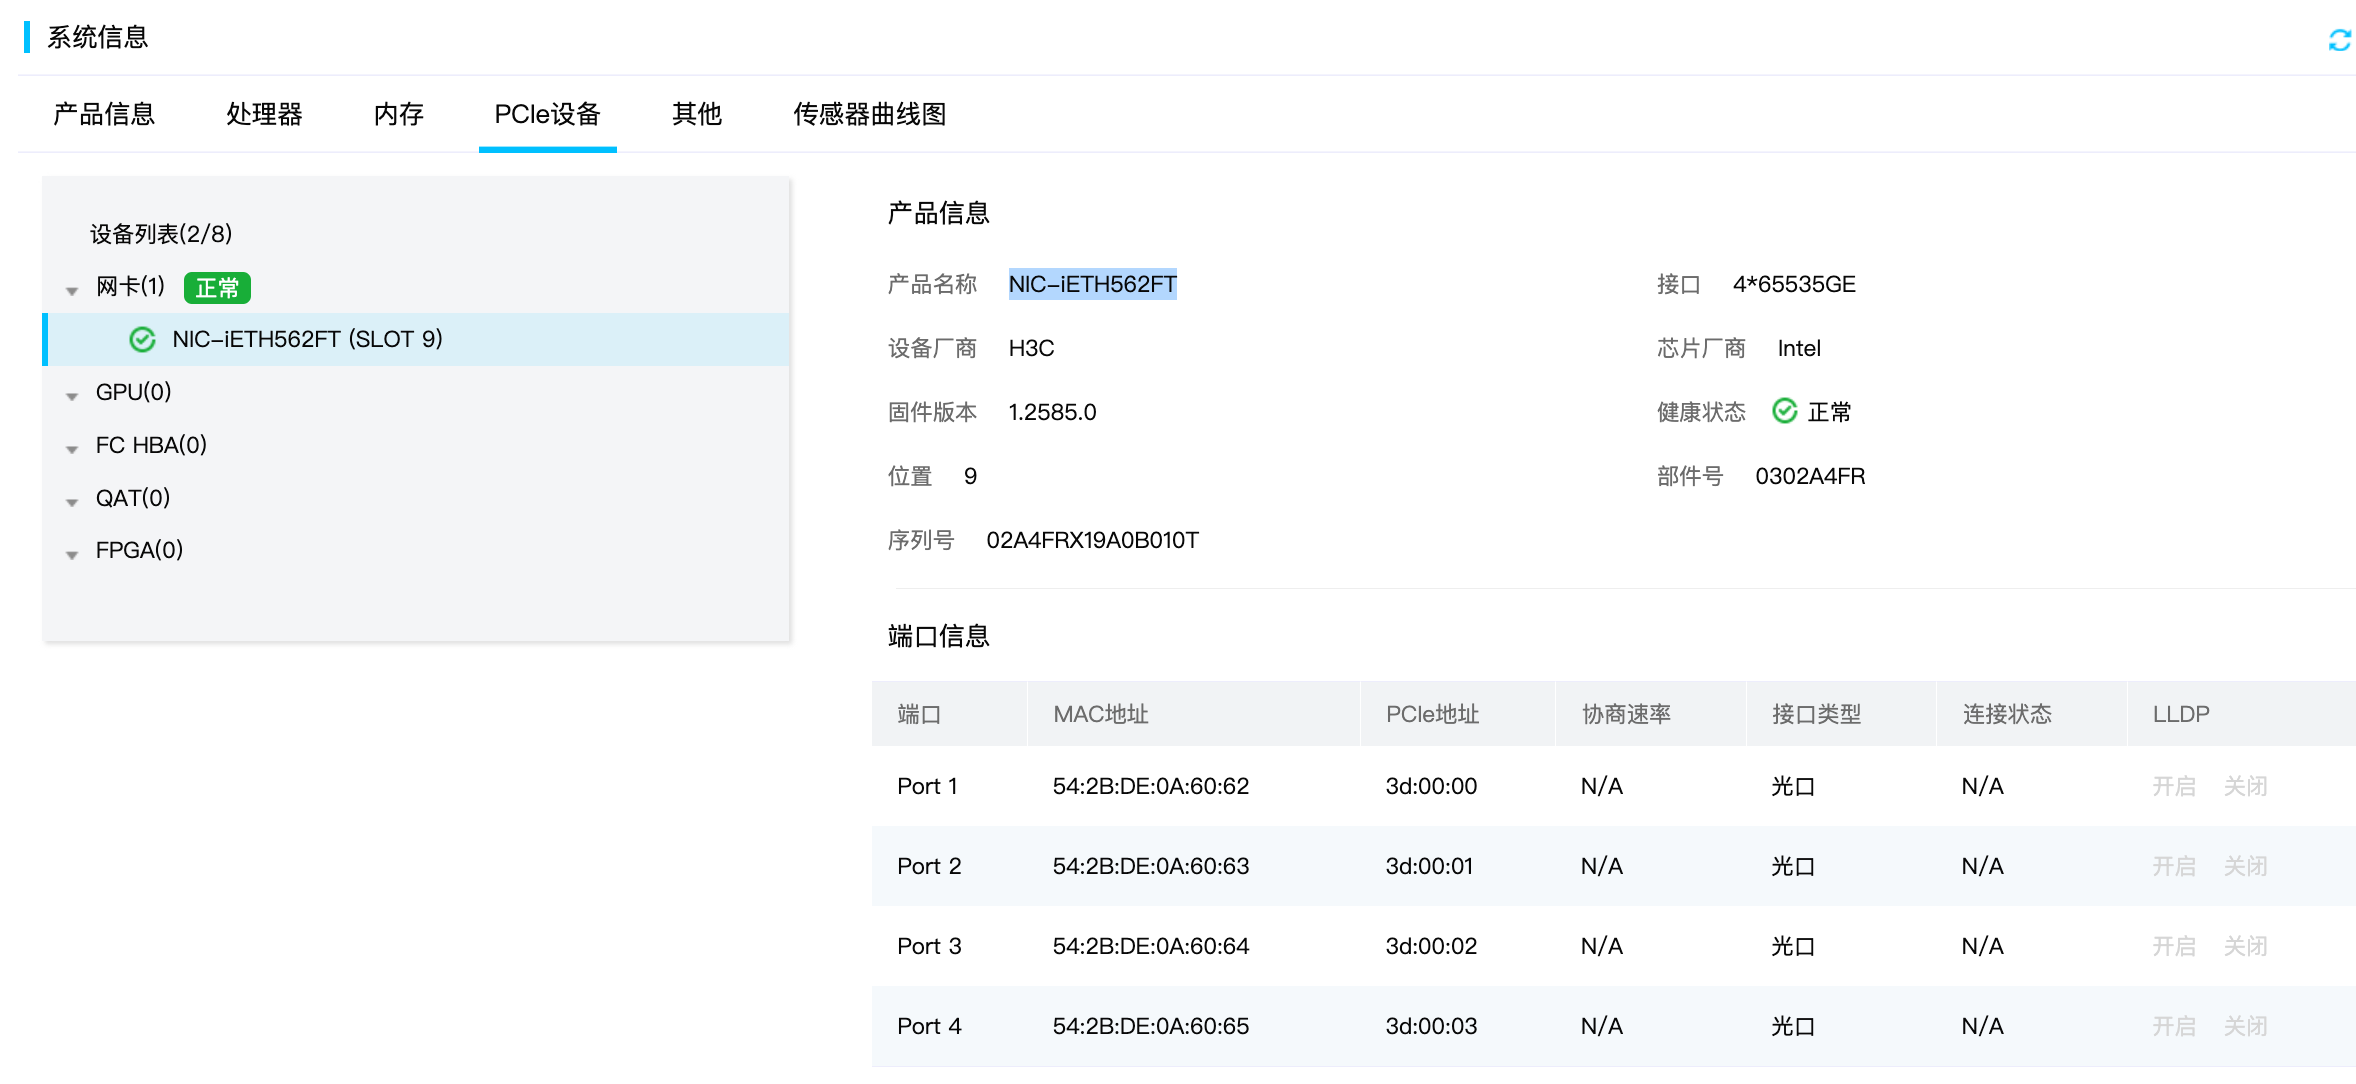Switch to the 处理器 tab

click(264, 114)
